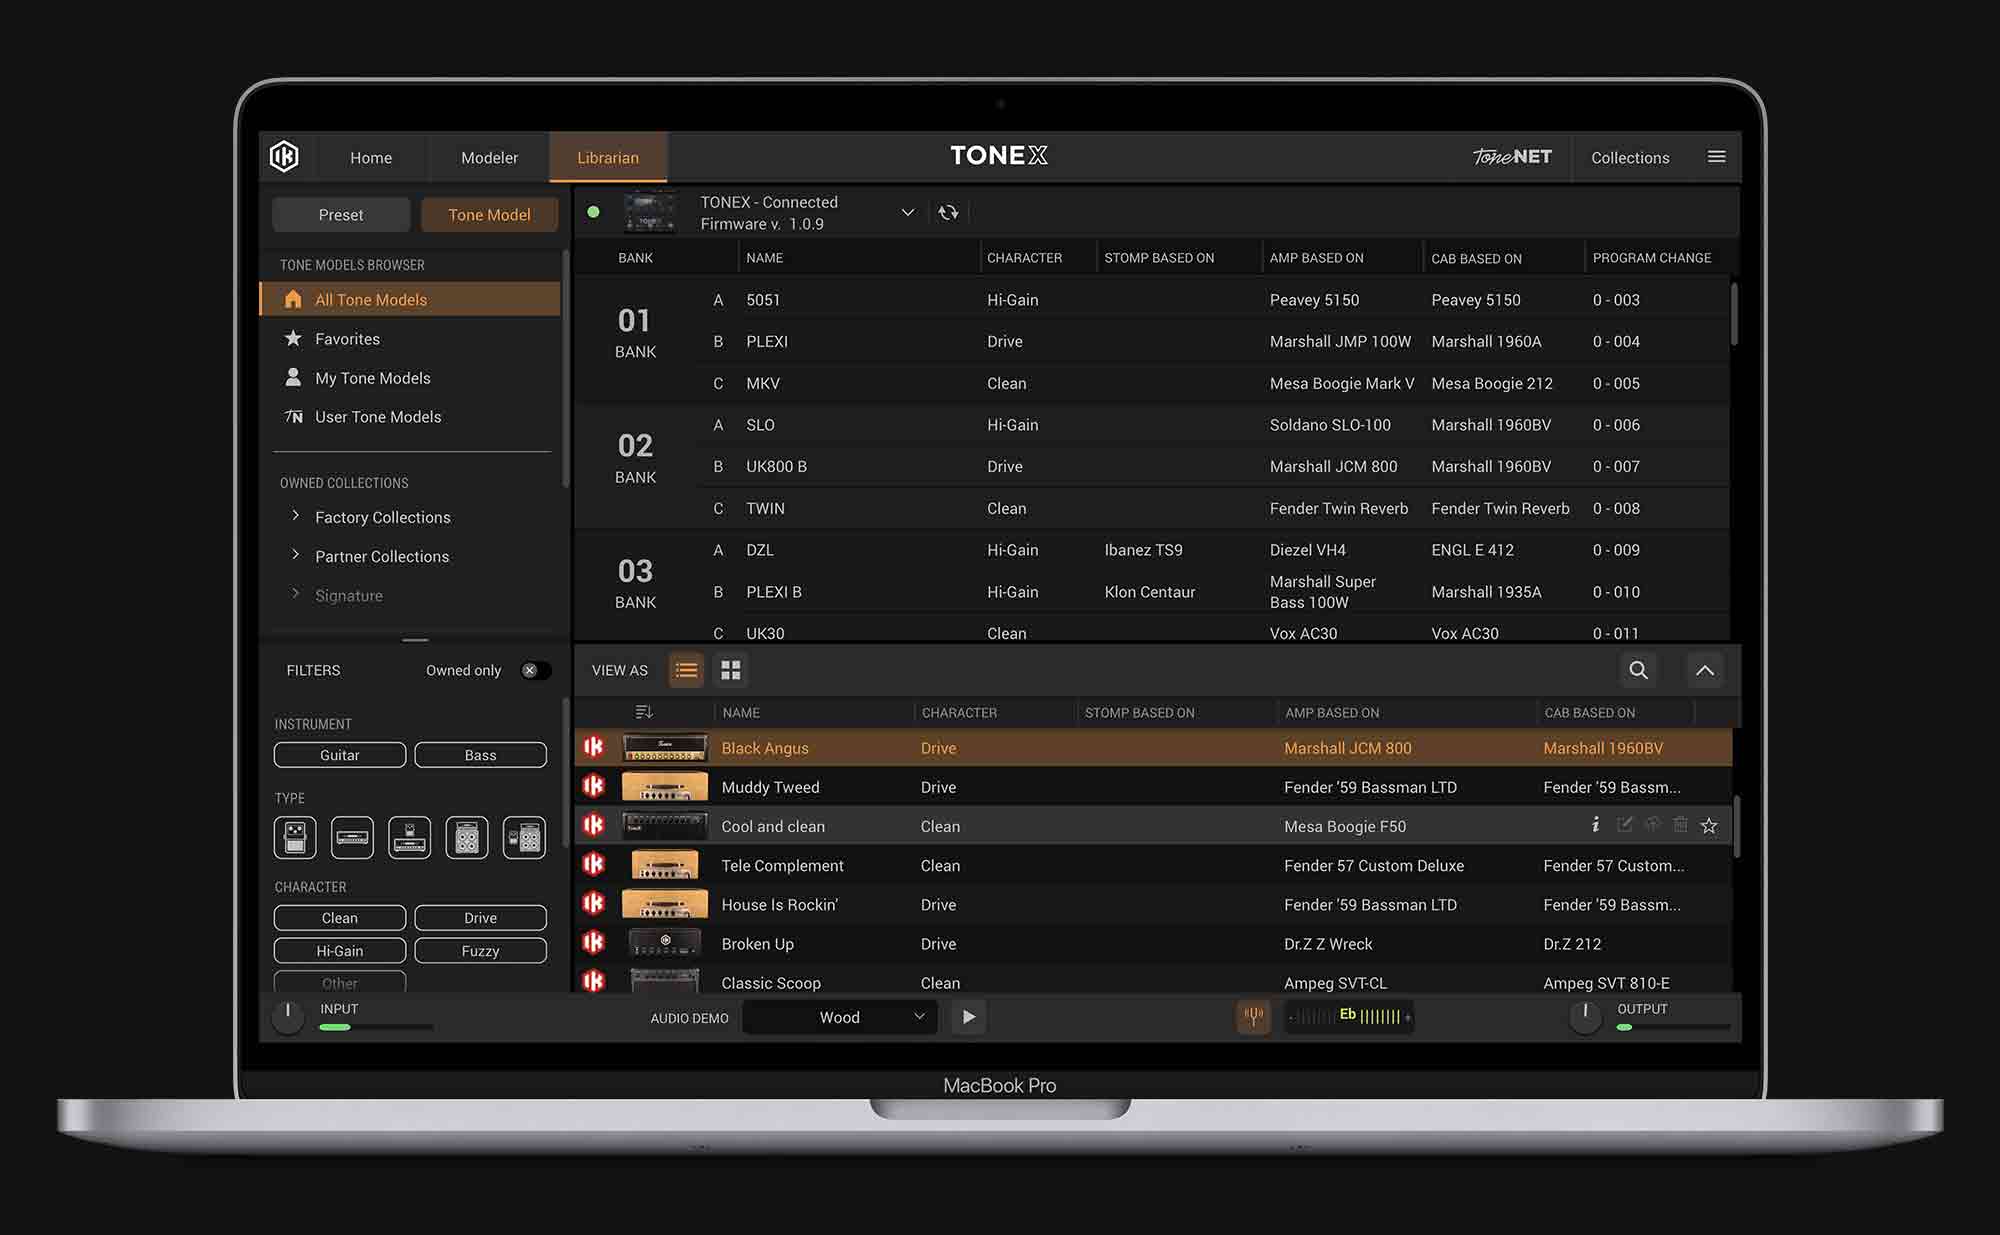
Task: Select the Tele Complement tone model
Action: click(x=1153, y=865)
